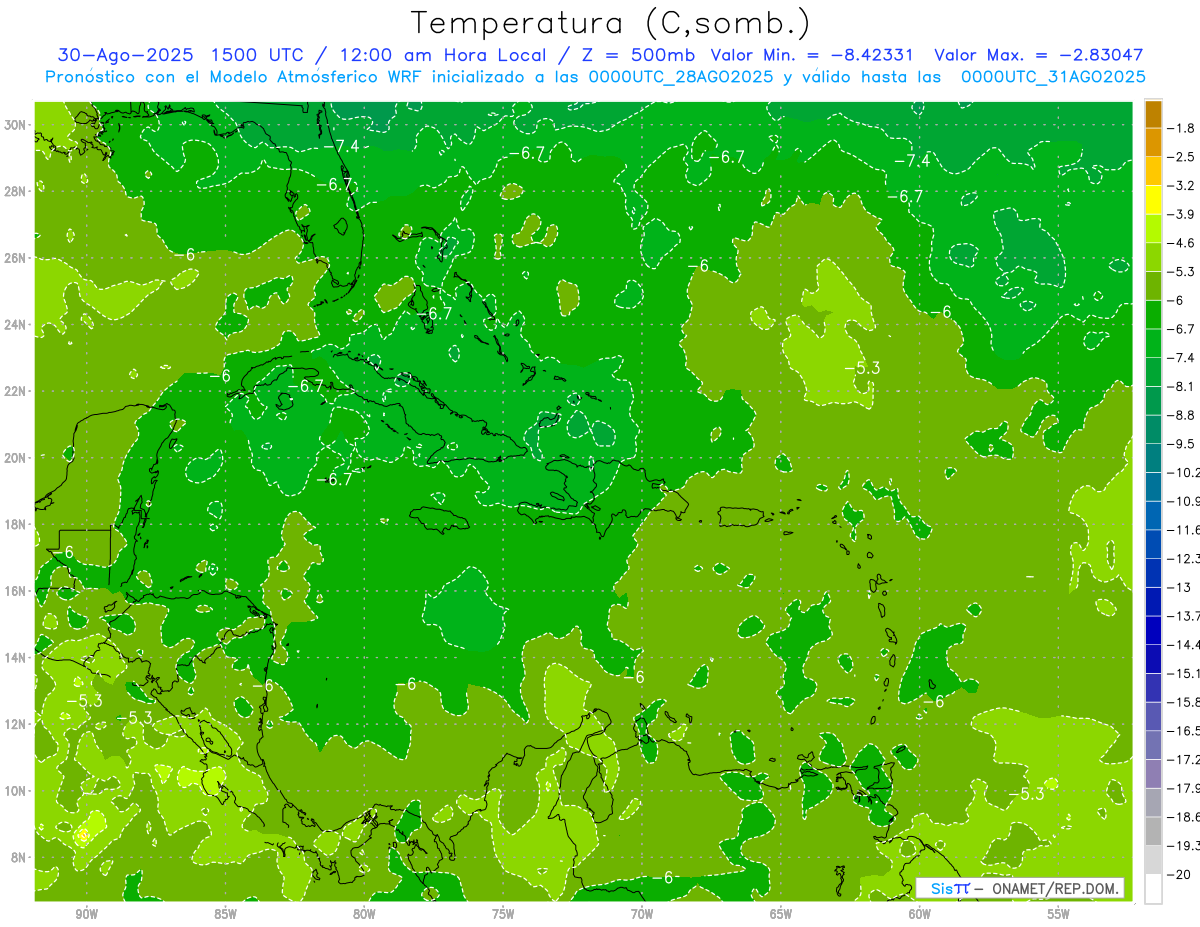Click the '16N' latitude axis label
Viewport: 1200px width, 927px height.
[x=17, y=591]
